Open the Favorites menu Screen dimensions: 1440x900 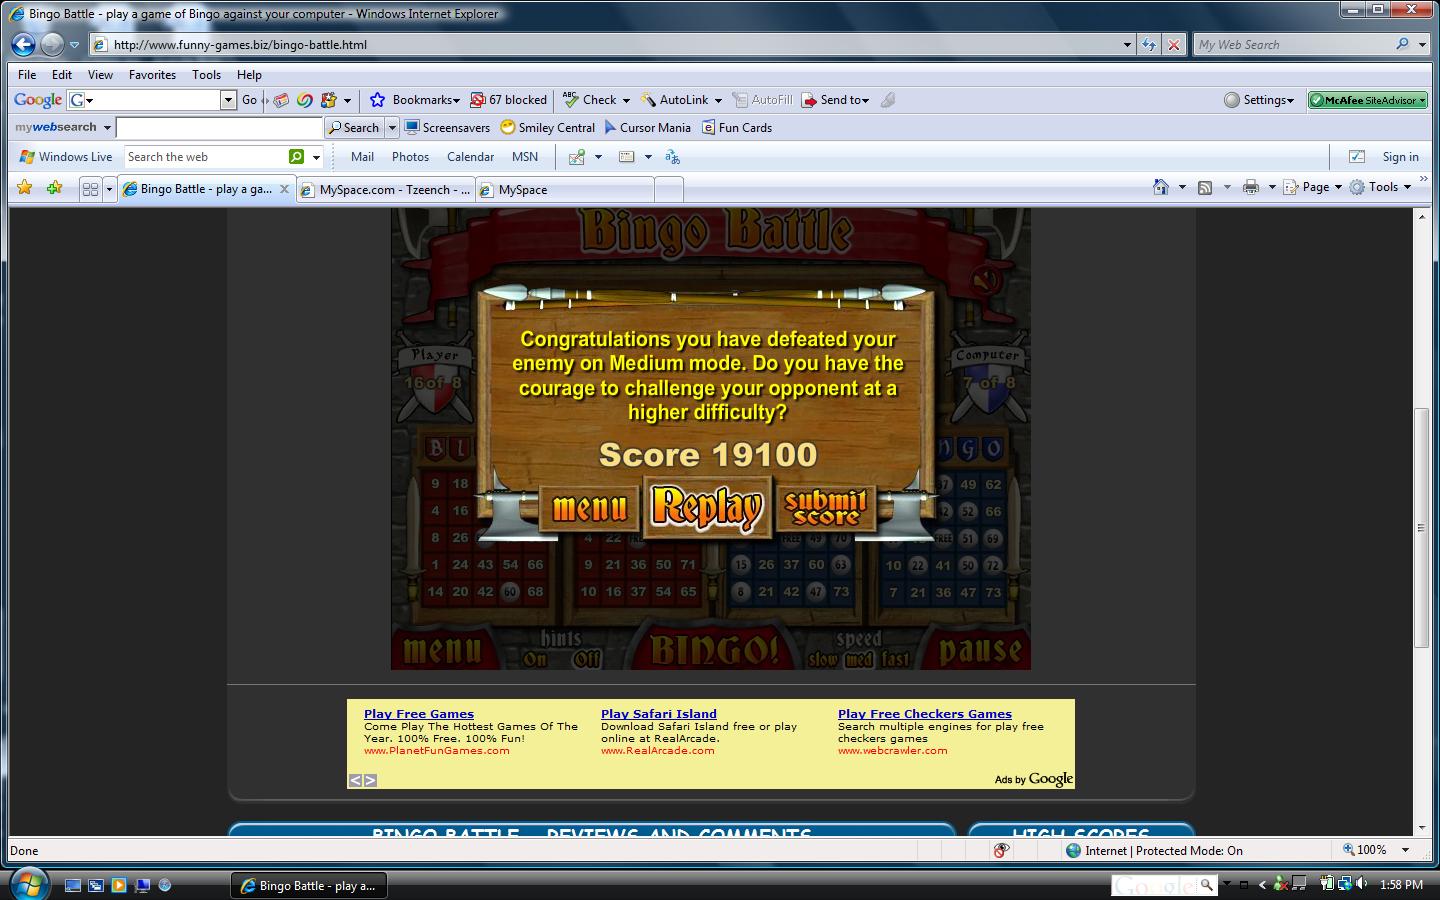click(x=152, y=74)
